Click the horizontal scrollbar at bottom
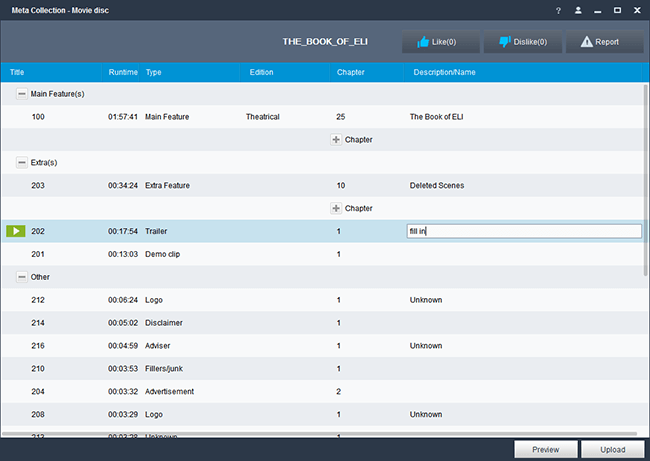 (319, 434)
